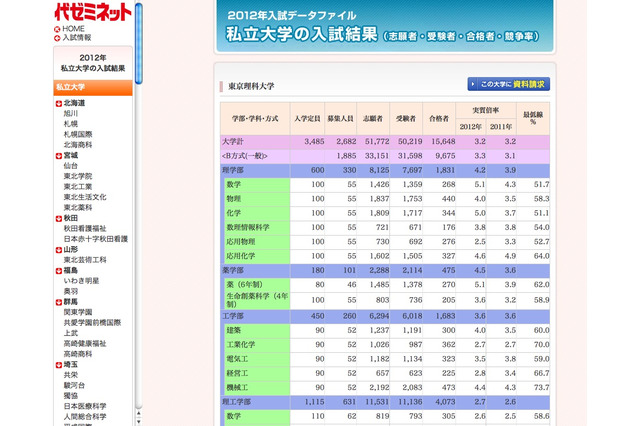Viewport: 640px width, 426px height.
Task: Open 日本医療科学 link
Action: pyautogui.click(x=85, y=406)
